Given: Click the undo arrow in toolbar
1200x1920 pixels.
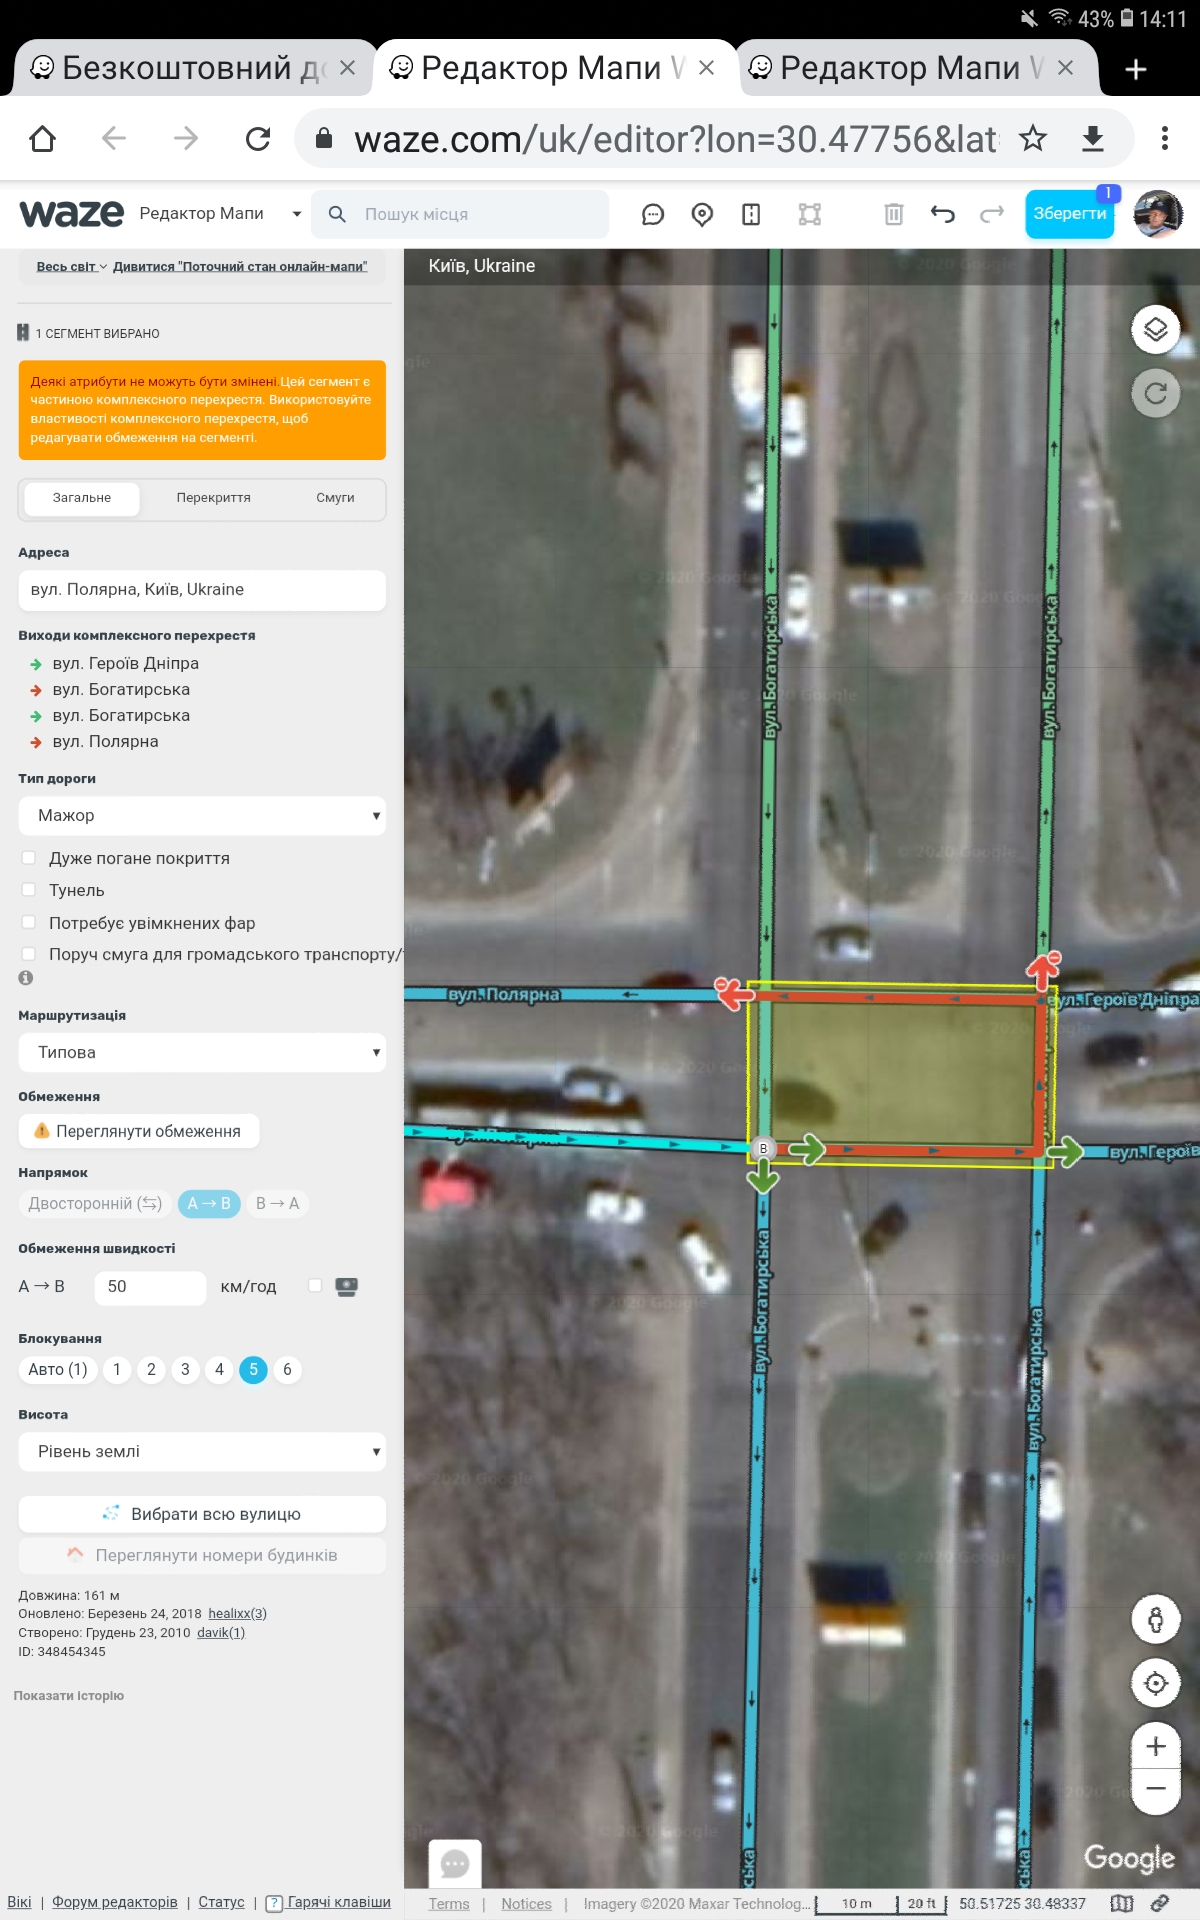Looking at the screenshot, I should click(942, 214).
